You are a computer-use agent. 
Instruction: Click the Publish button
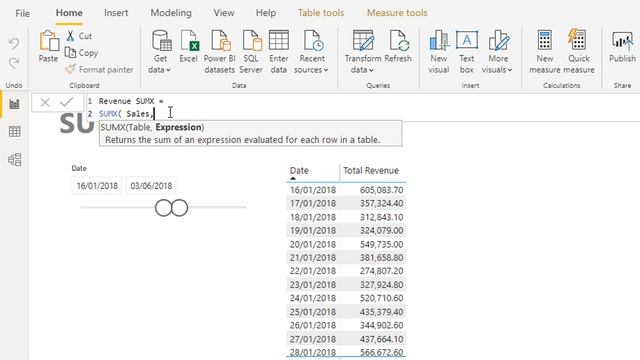pos(622,47)
